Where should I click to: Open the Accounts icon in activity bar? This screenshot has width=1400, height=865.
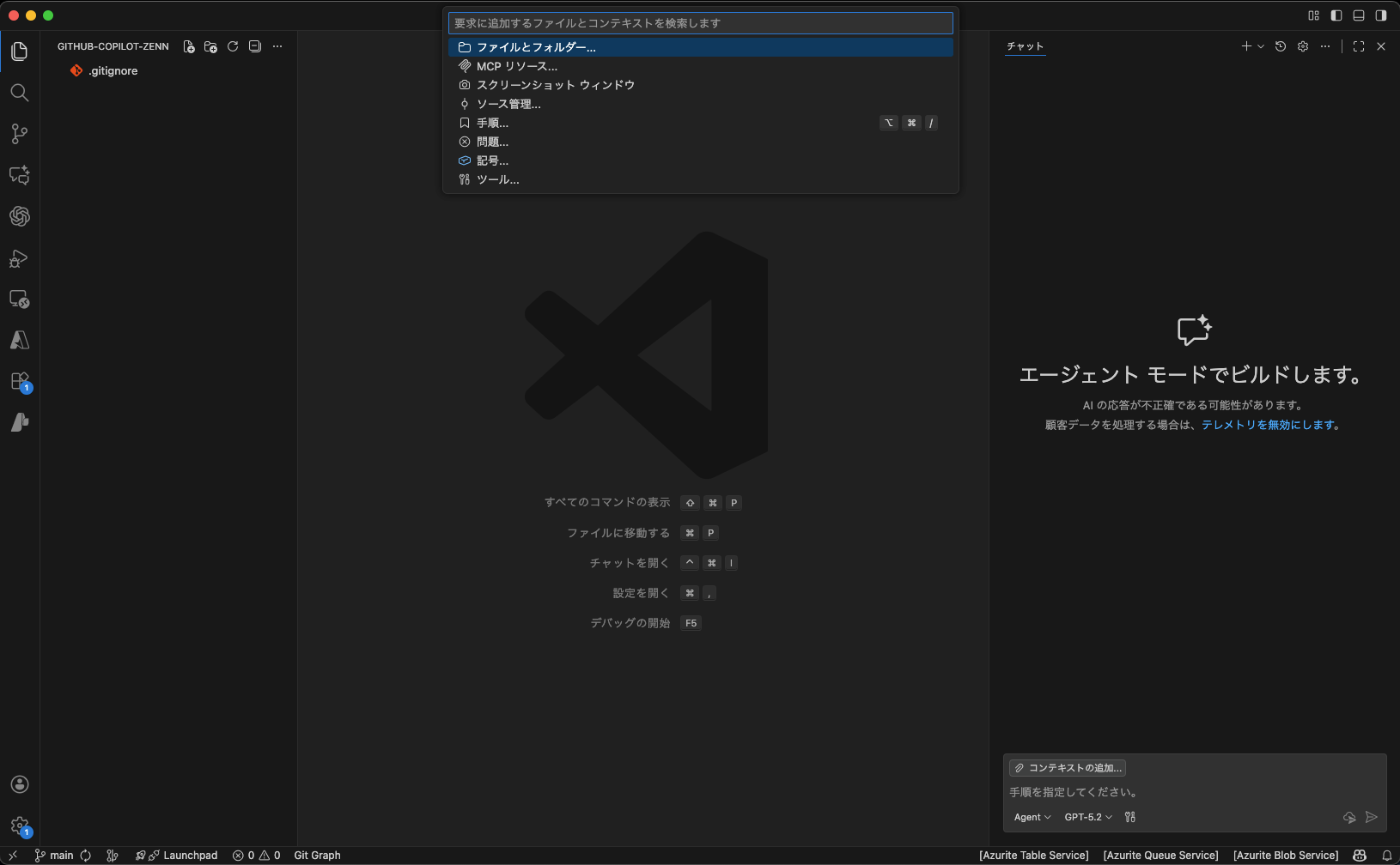19,784
